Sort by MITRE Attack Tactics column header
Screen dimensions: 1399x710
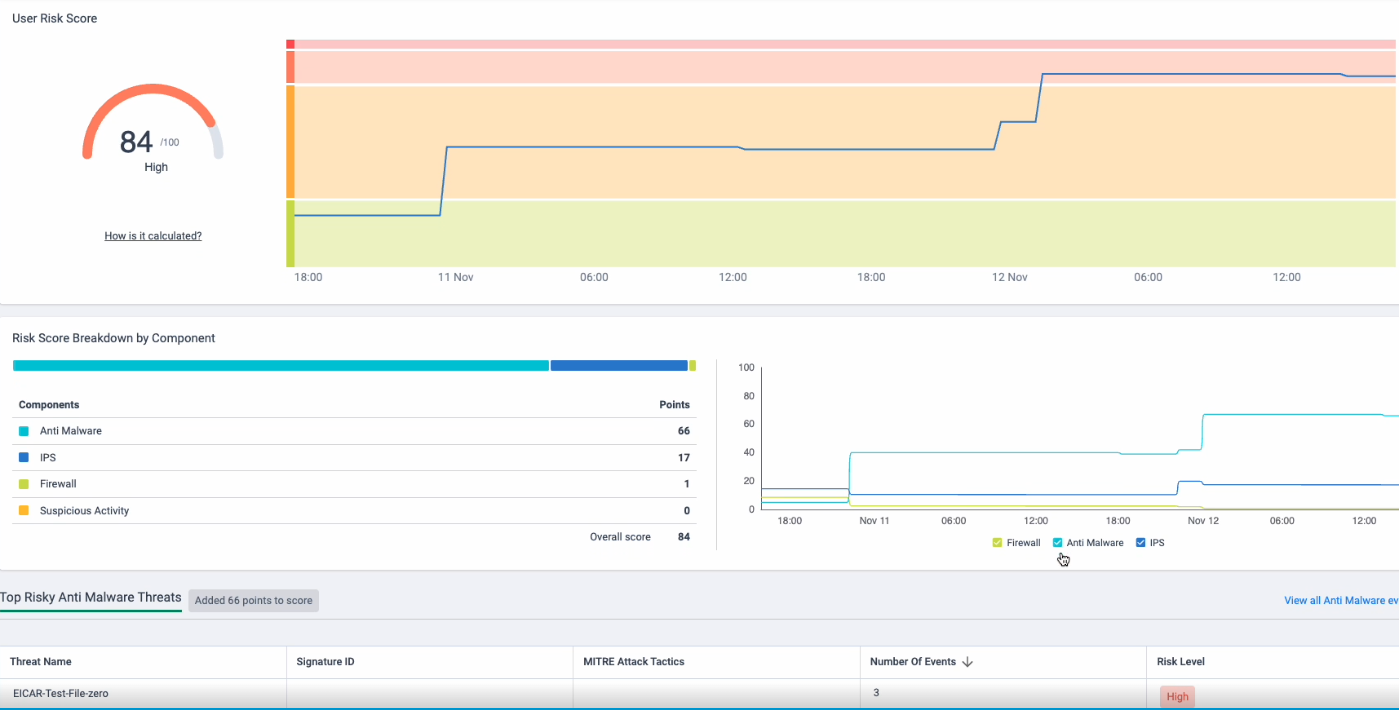tap(633, 662)
